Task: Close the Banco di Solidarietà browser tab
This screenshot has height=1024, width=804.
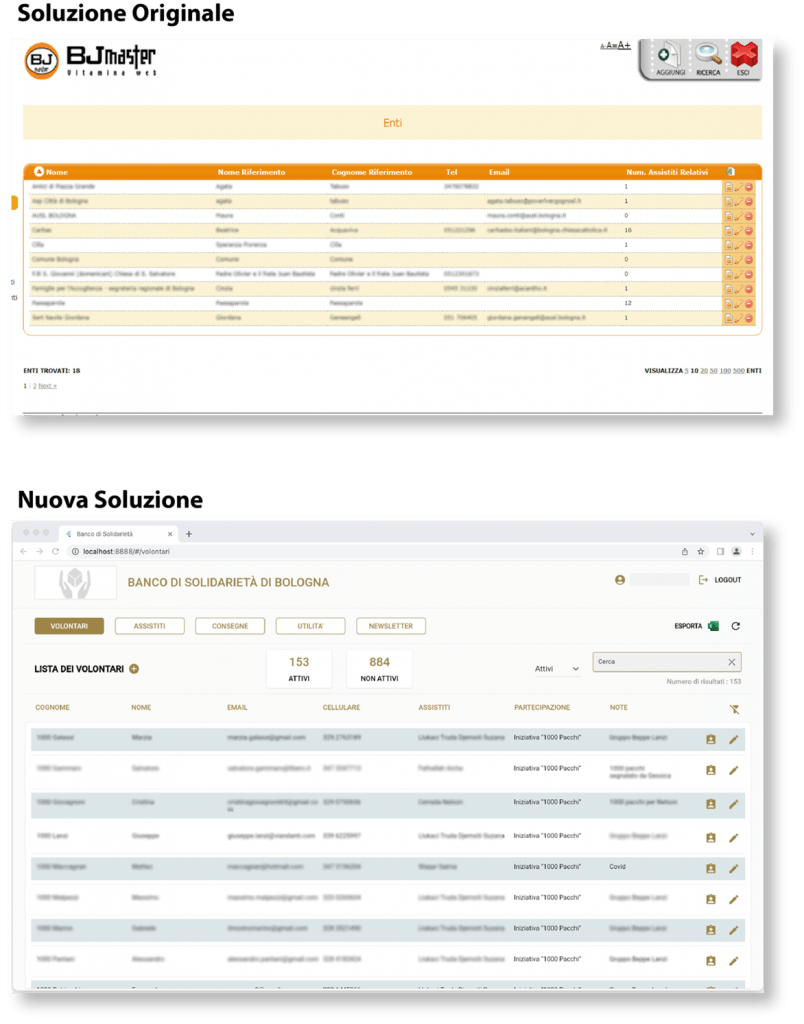Action: (170, 534)
